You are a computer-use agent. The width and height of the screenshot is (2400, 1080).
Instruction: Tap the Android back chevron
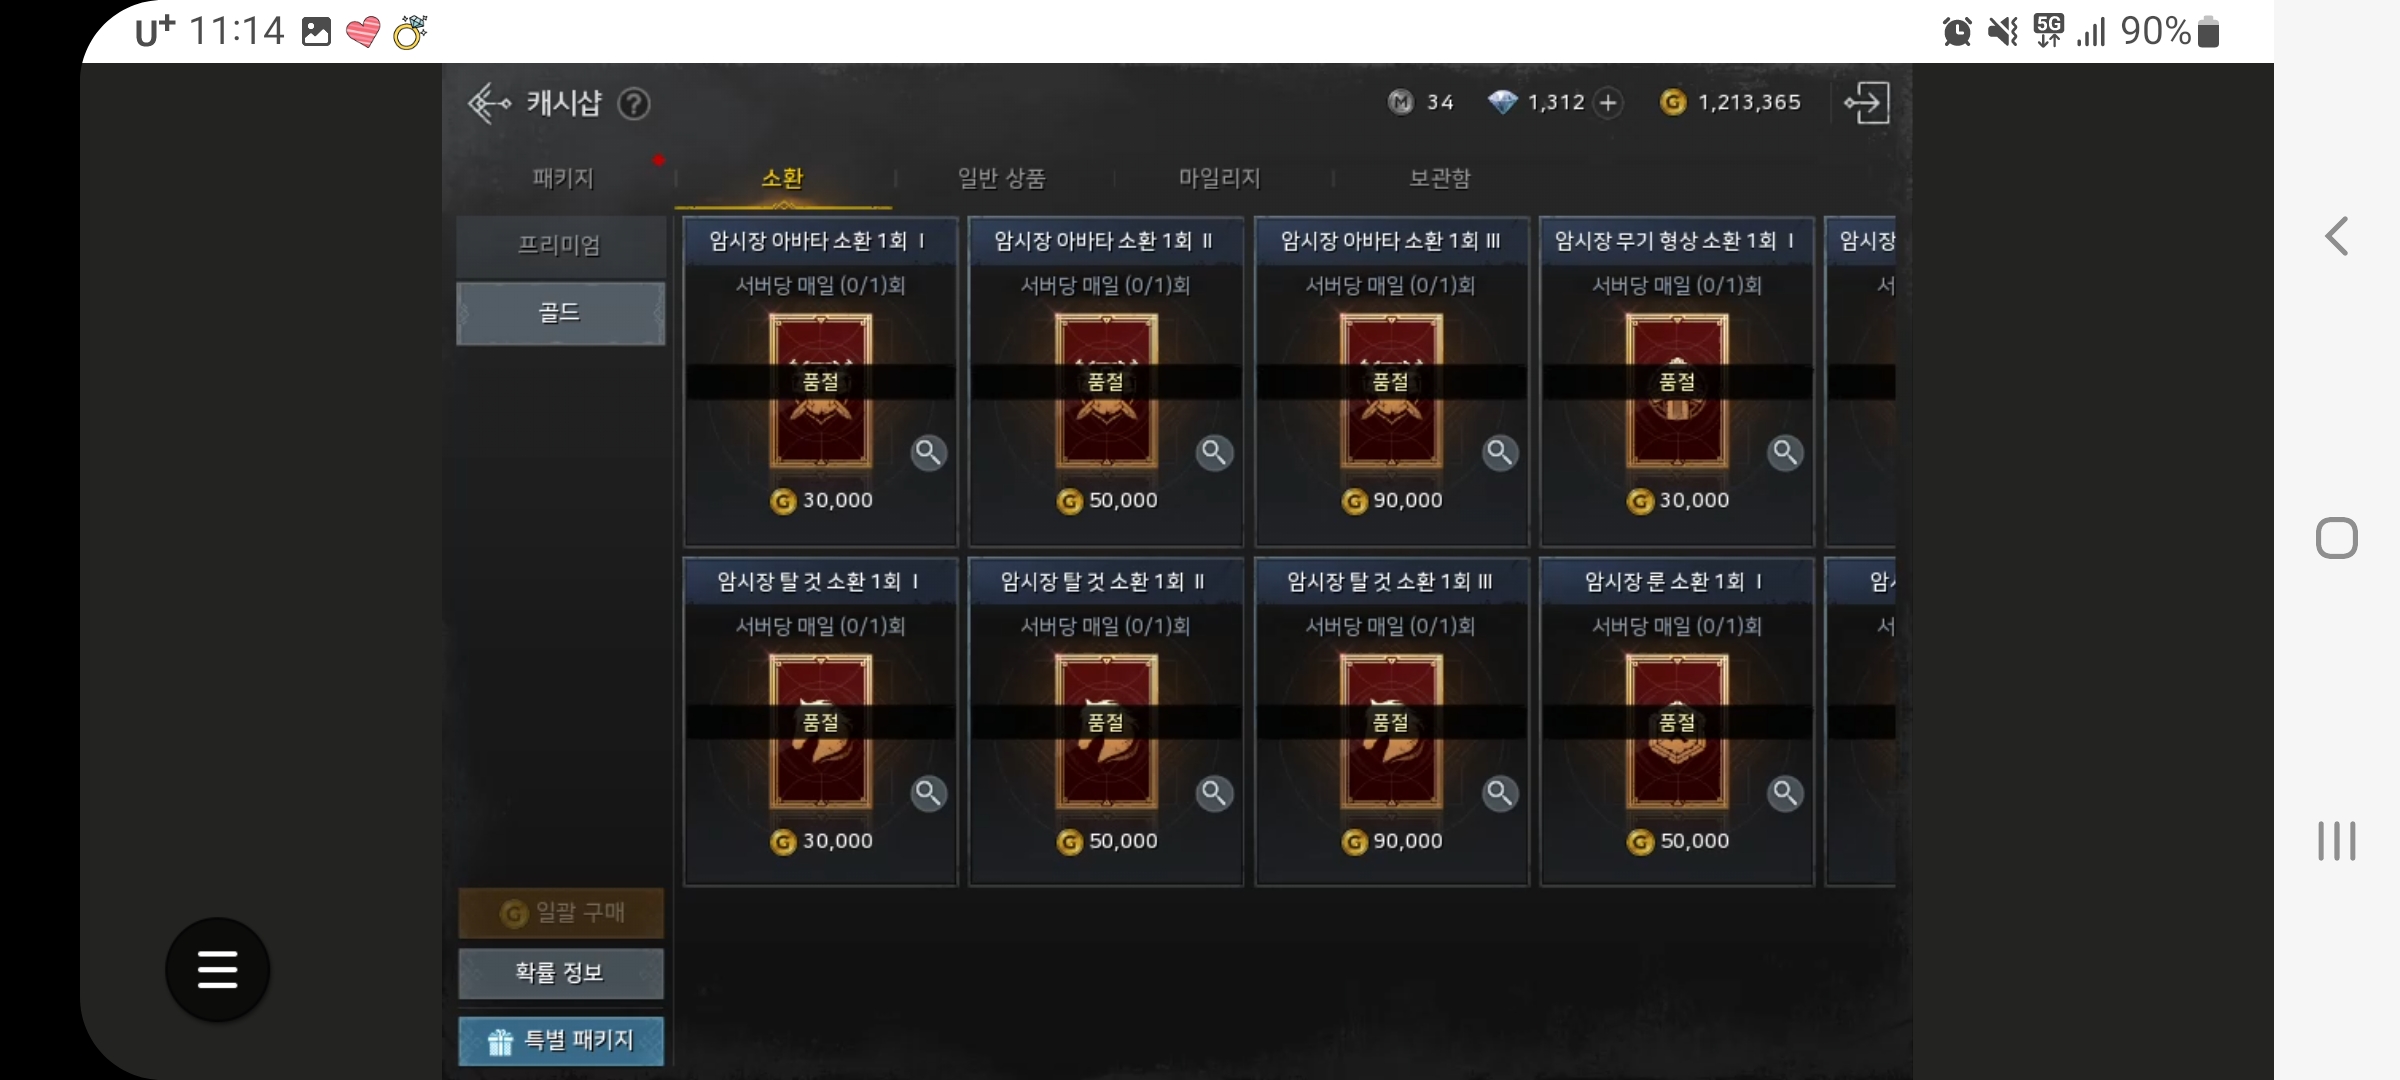[2337, 237]
